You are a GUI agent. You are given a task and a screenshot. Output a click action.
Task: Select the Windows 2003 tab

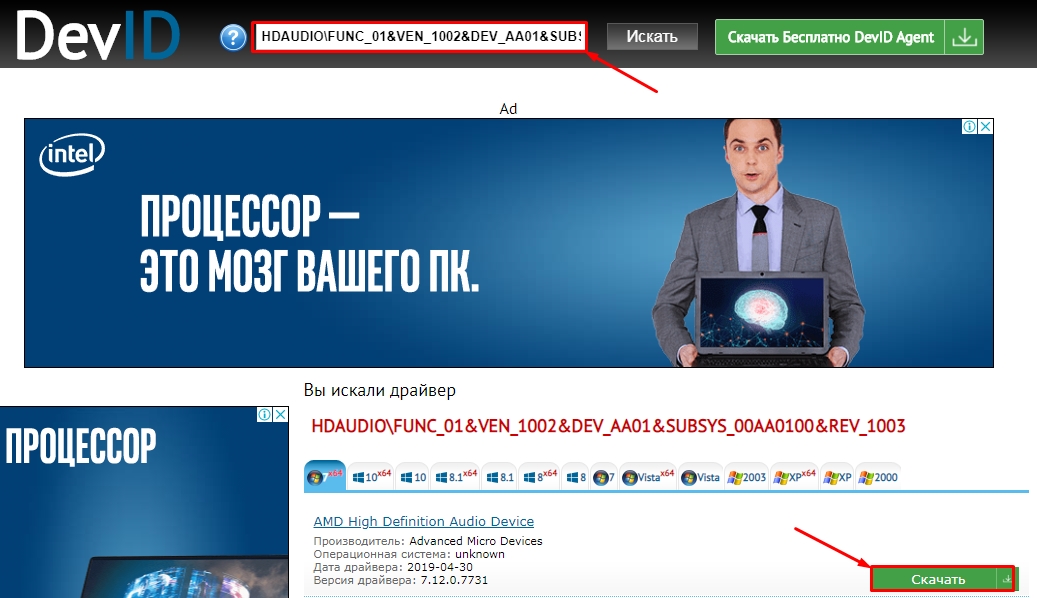(x=747, y=477)
